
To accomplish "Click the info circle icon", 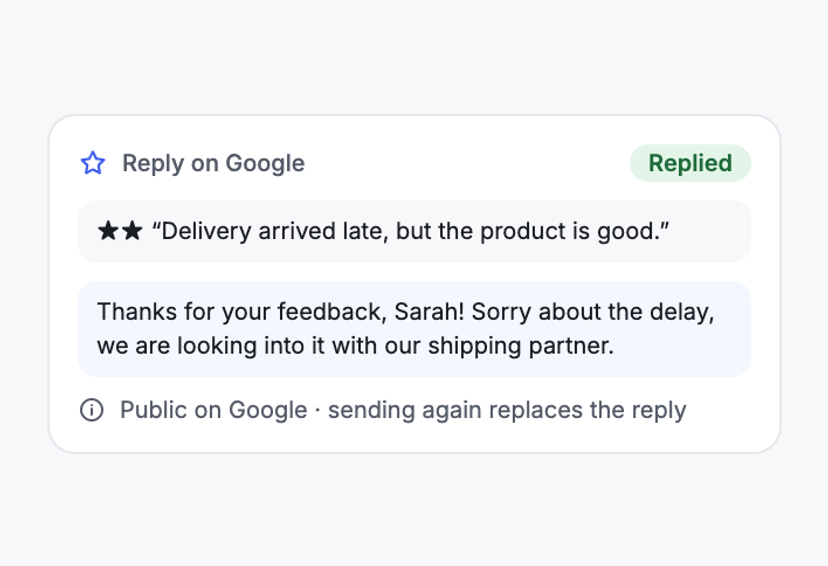I will pyautogui.click(x=92, y=410).
